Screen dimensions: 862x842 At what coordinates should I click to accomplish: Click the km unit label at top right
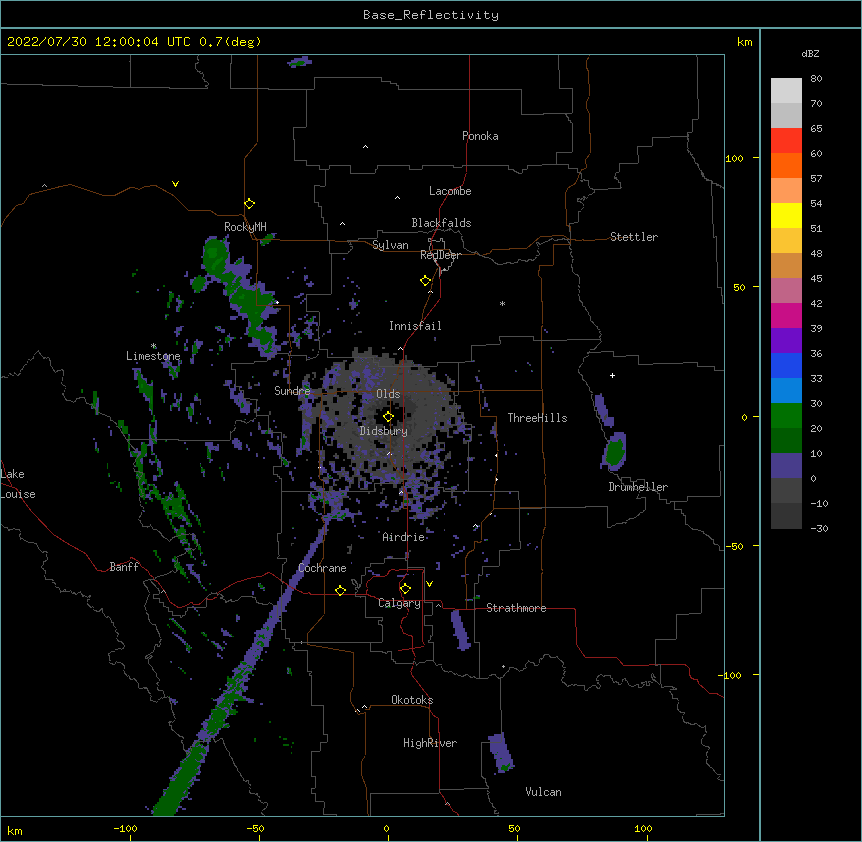point(745,42)
